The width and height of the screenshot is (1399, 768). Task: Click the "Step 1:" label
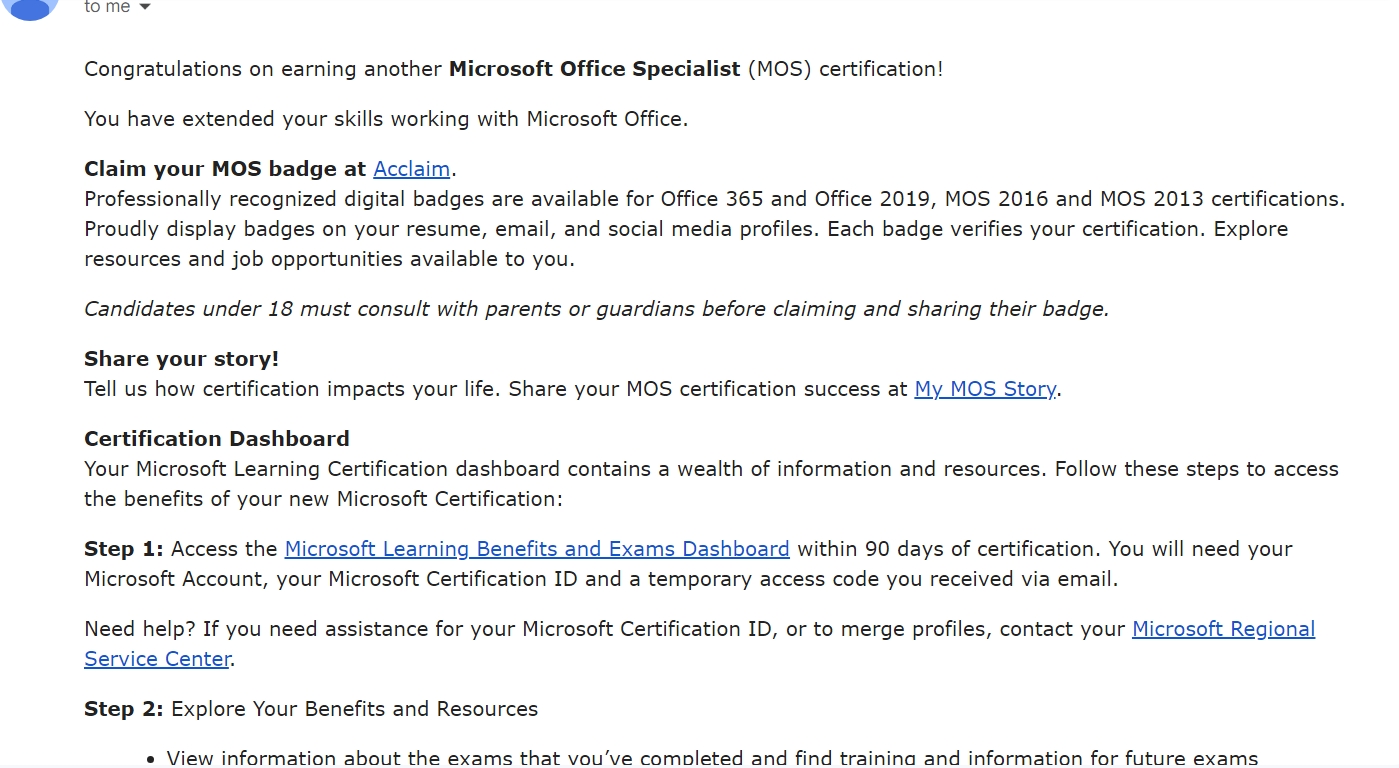click(x=124, y=549)
